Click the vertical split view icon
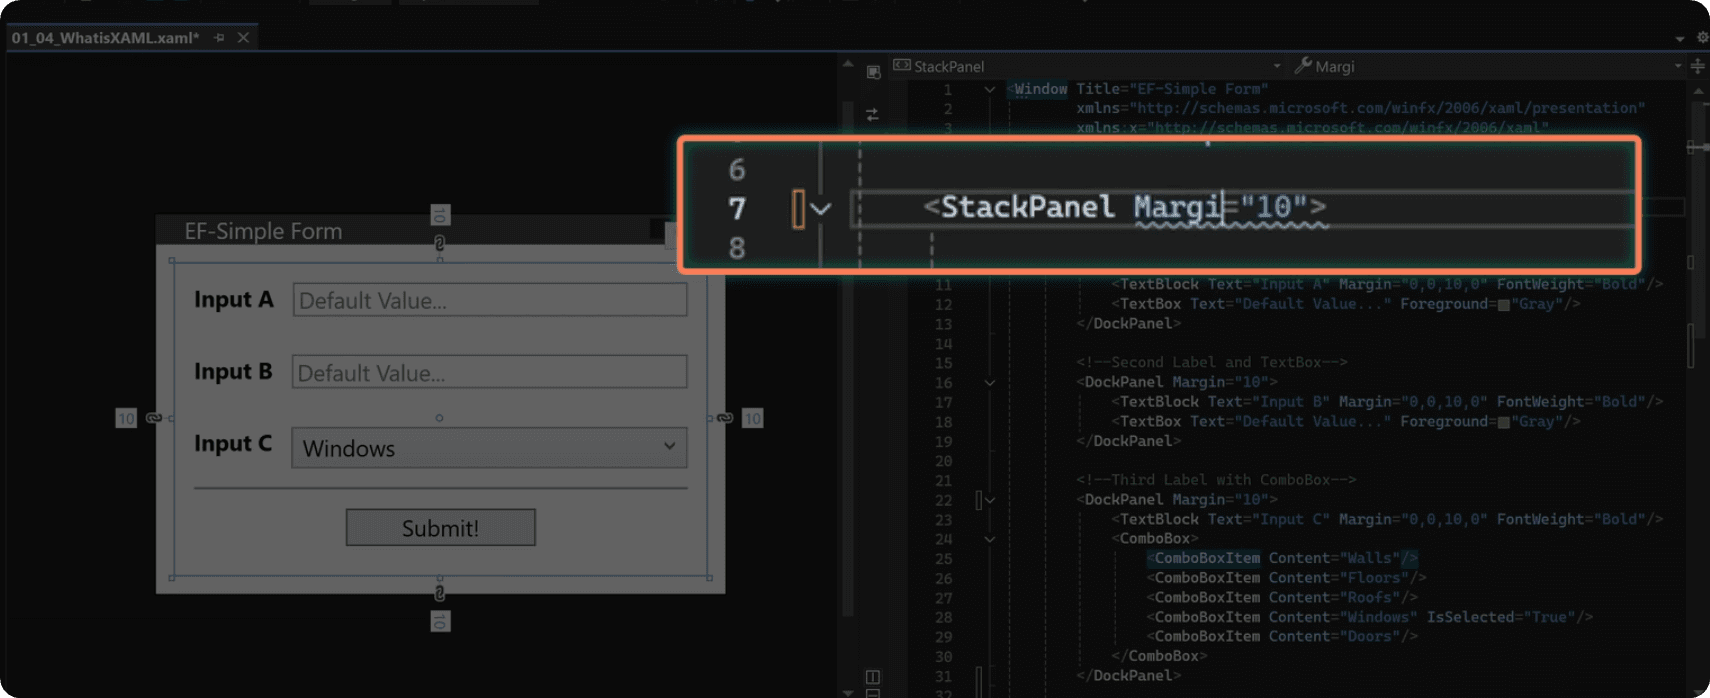 tap(872, 677)
